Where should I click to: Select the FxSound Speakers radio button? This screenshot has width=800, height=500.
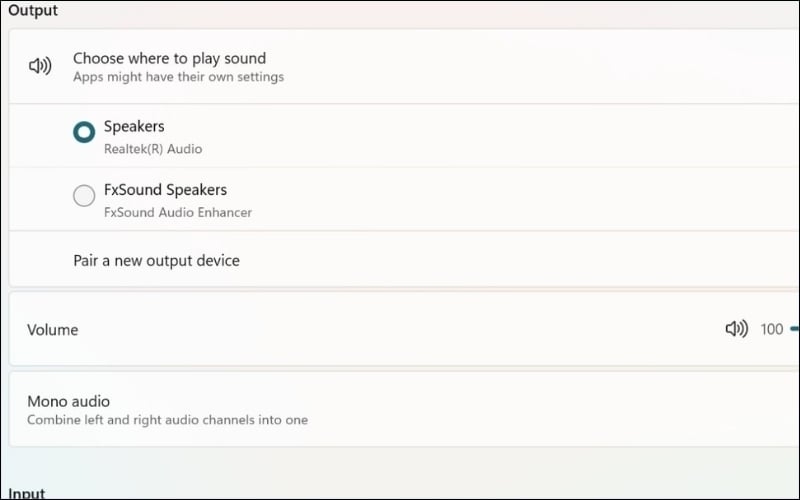(x=84, y=196)
